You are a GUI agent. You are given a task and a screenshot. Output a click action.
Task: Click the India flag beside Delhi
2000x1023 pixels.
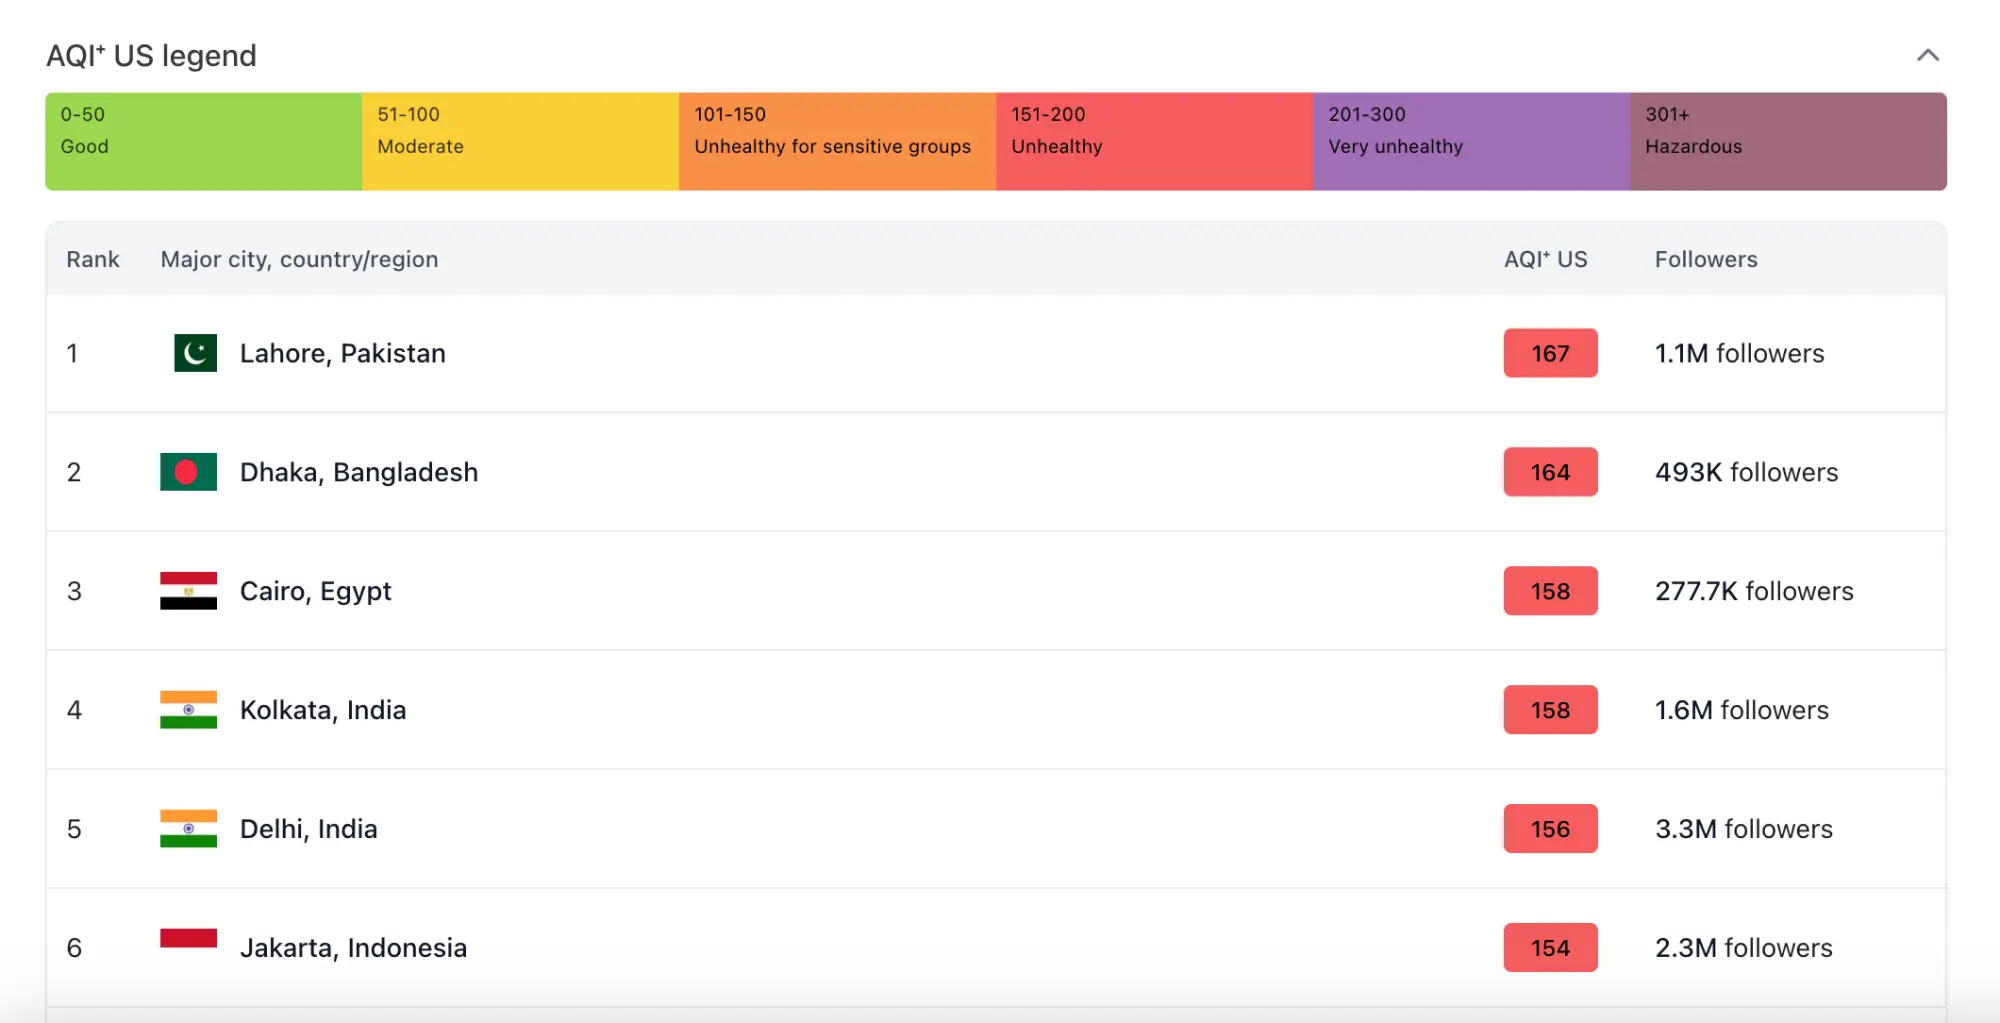[x=188, y=829]
